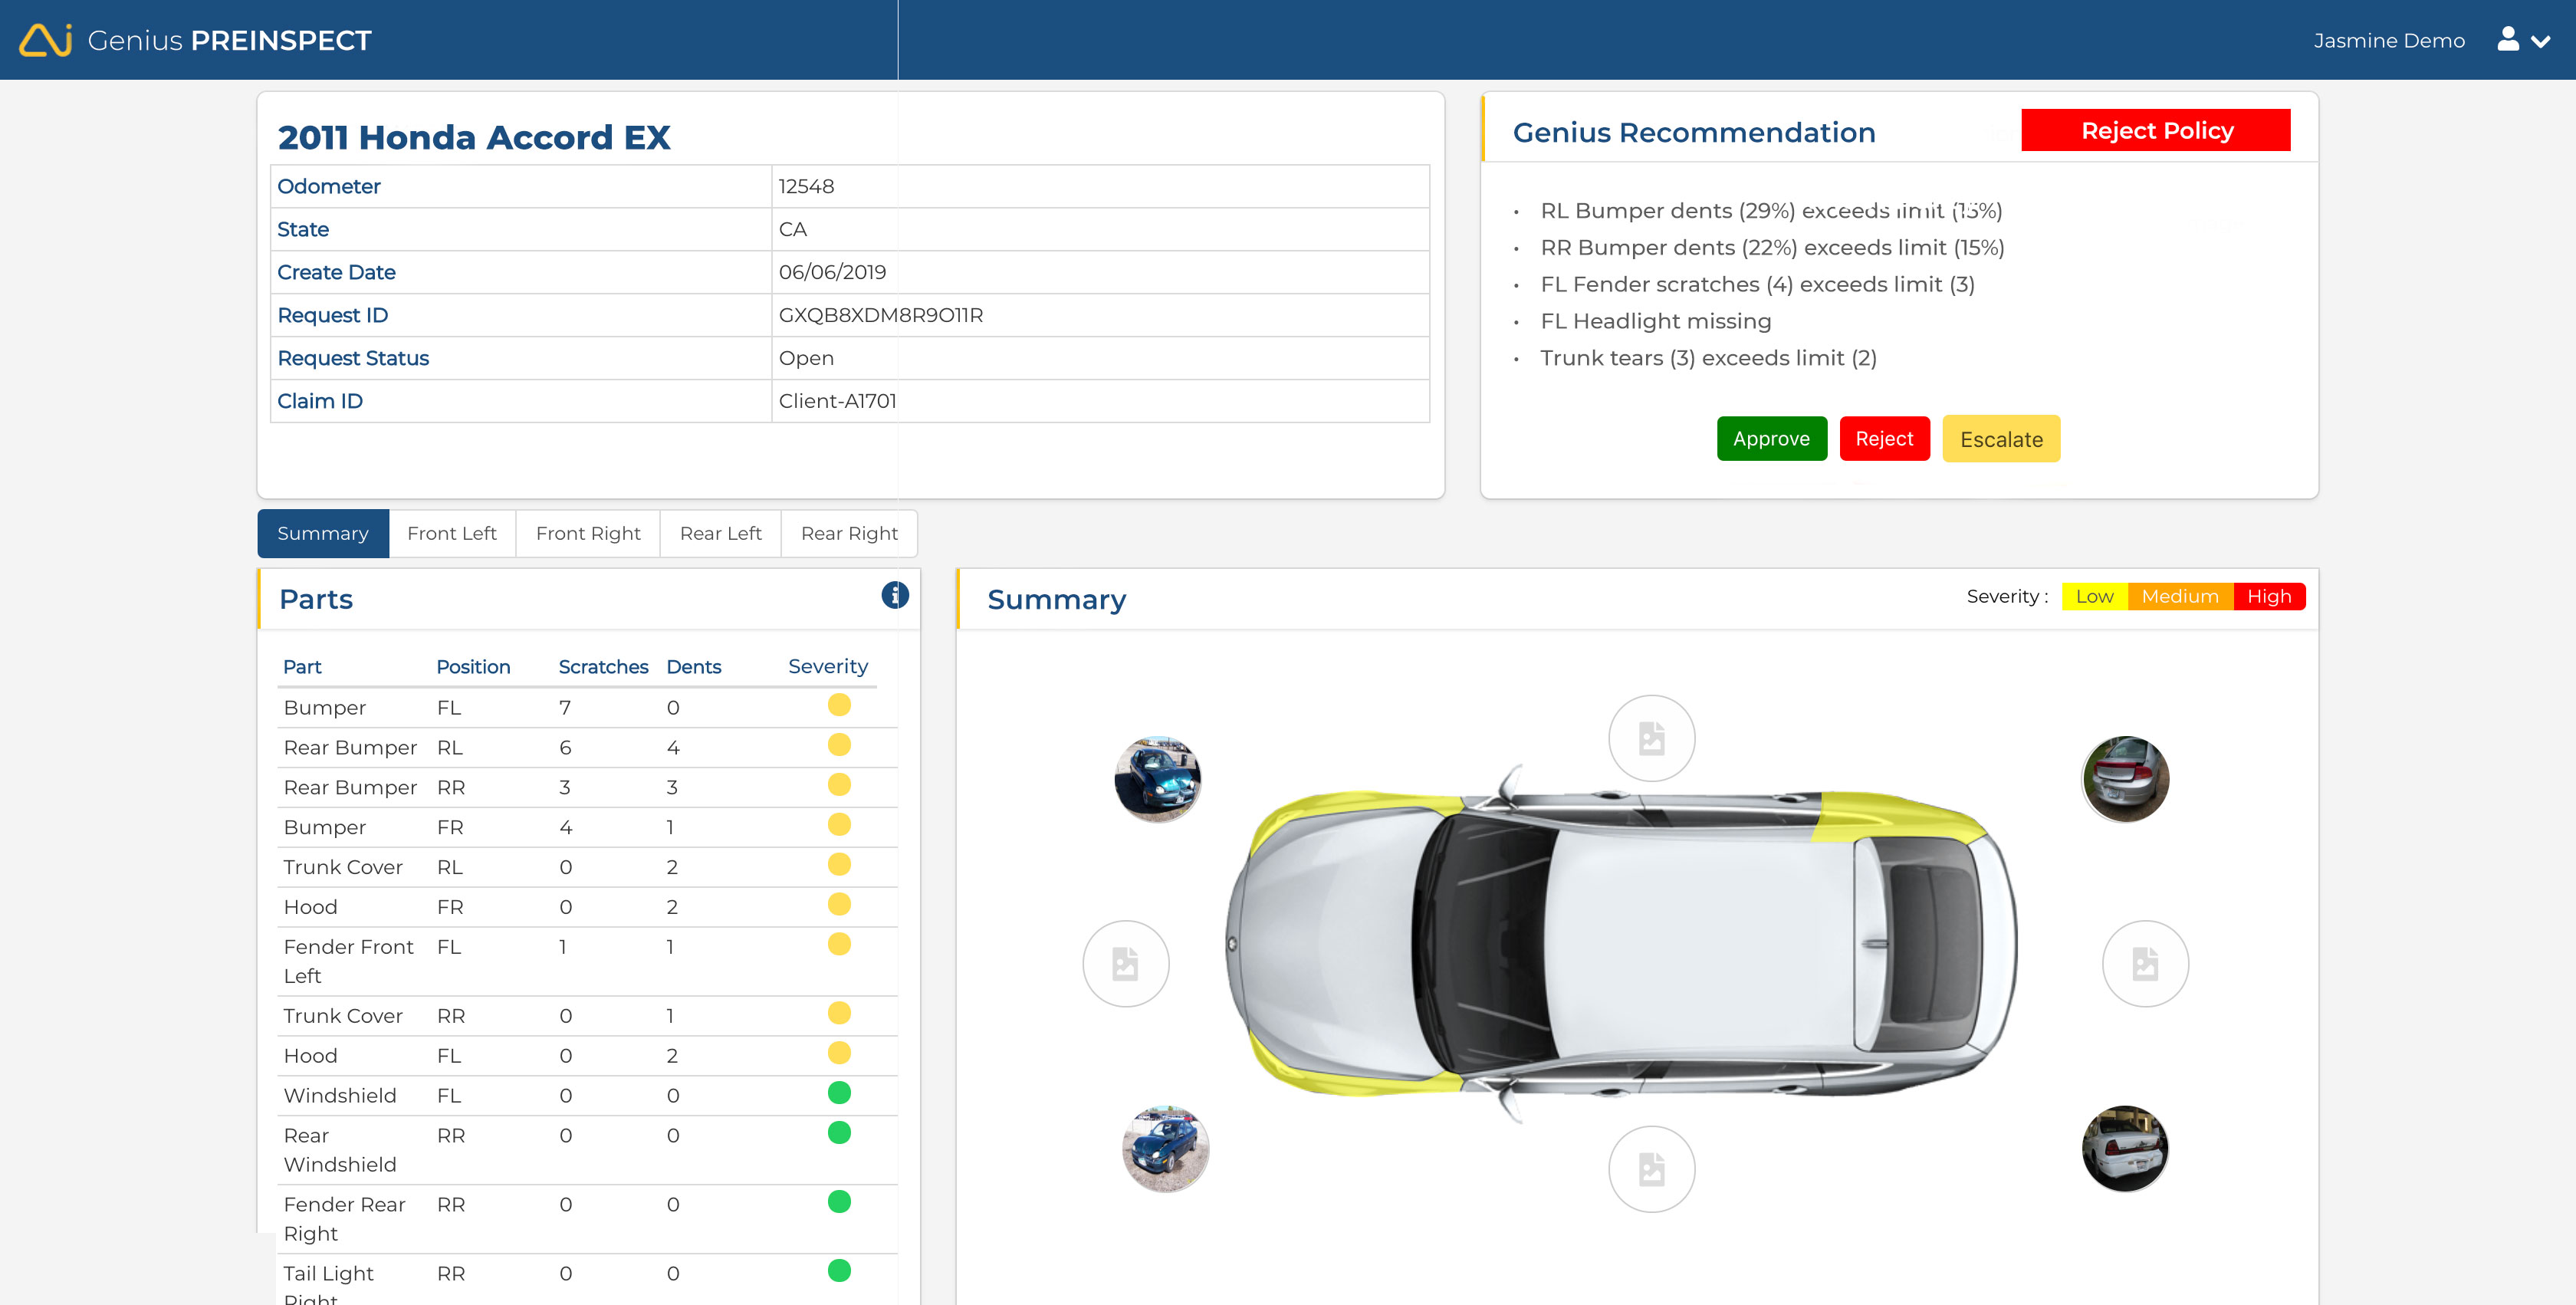
Task: Click the 2011 Honda Accord EX title
Action: (474, 137)
